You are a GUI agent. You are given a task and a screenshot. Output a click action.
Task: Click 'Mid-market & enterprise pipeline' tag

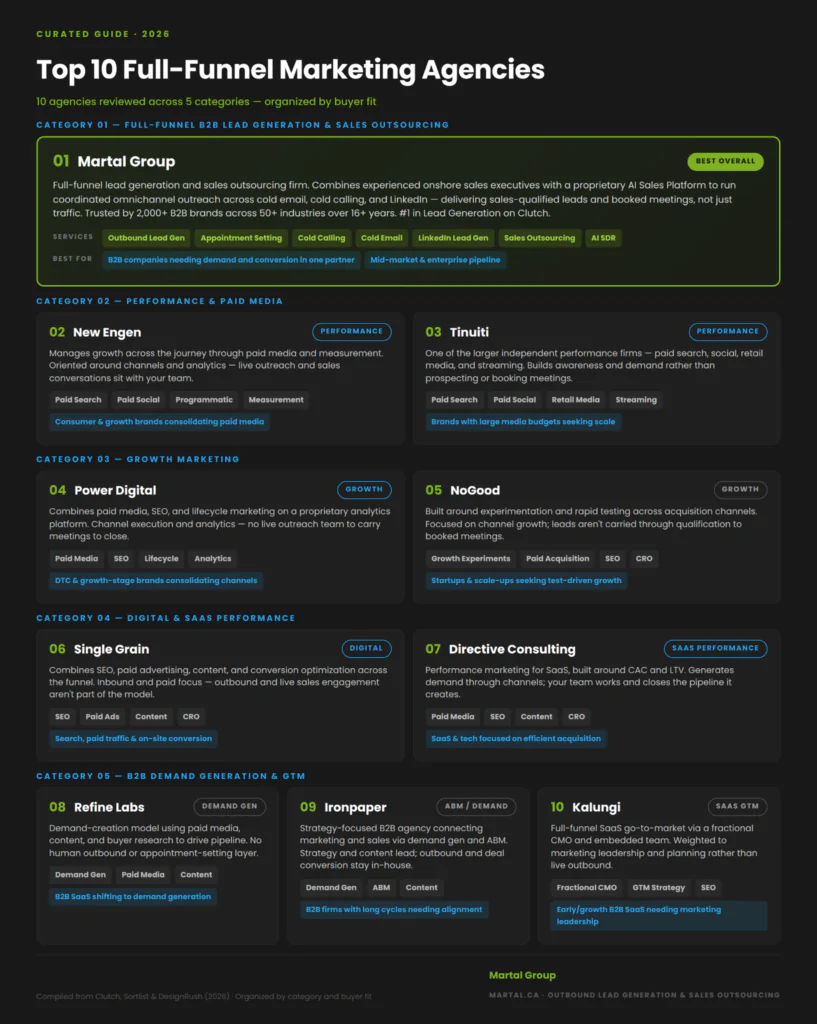[436, 260]
